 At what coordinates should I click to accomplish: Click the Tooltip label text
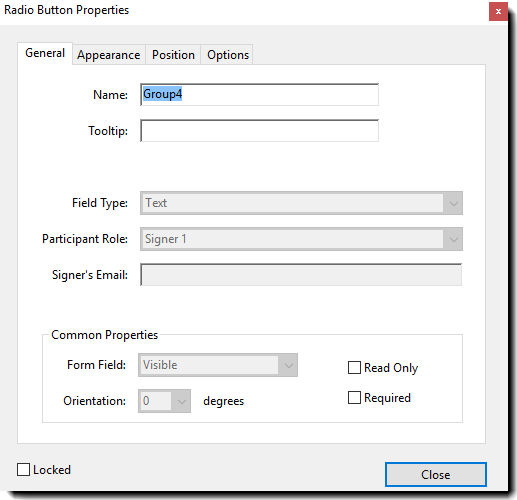pos(108,131)
